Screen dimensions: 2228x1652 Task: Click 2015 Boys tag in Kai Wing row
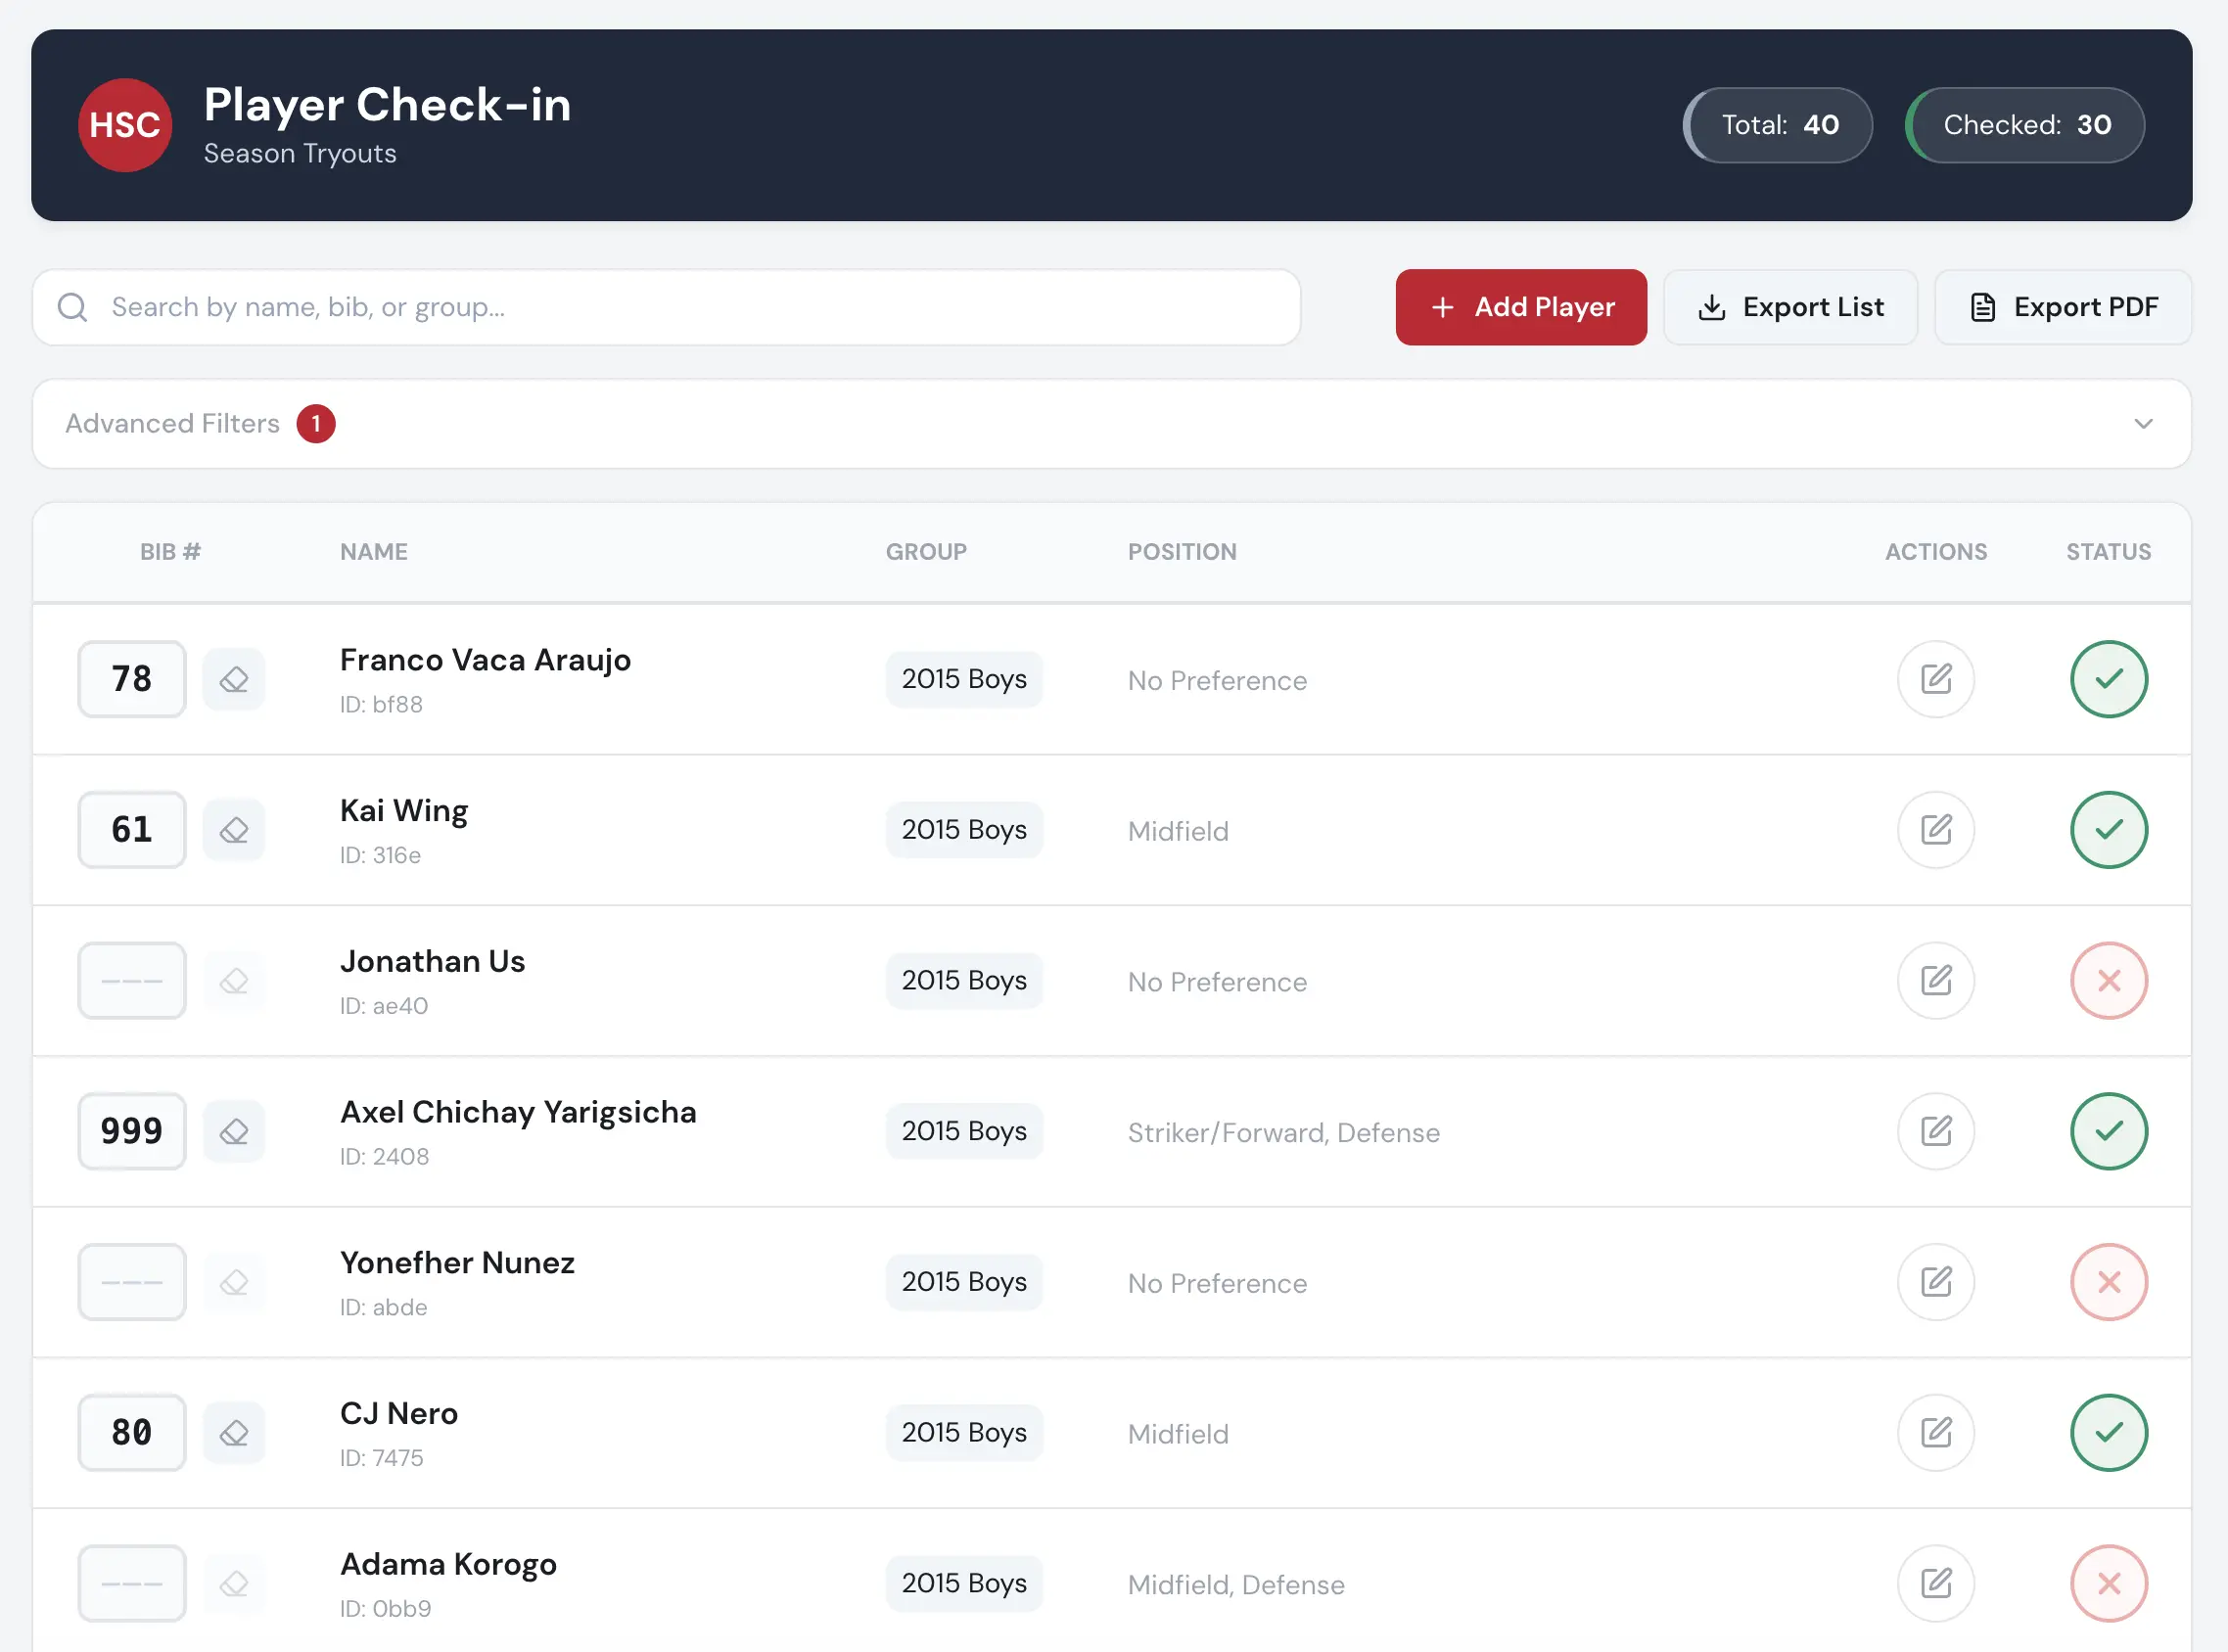click(x=964, y=830)
